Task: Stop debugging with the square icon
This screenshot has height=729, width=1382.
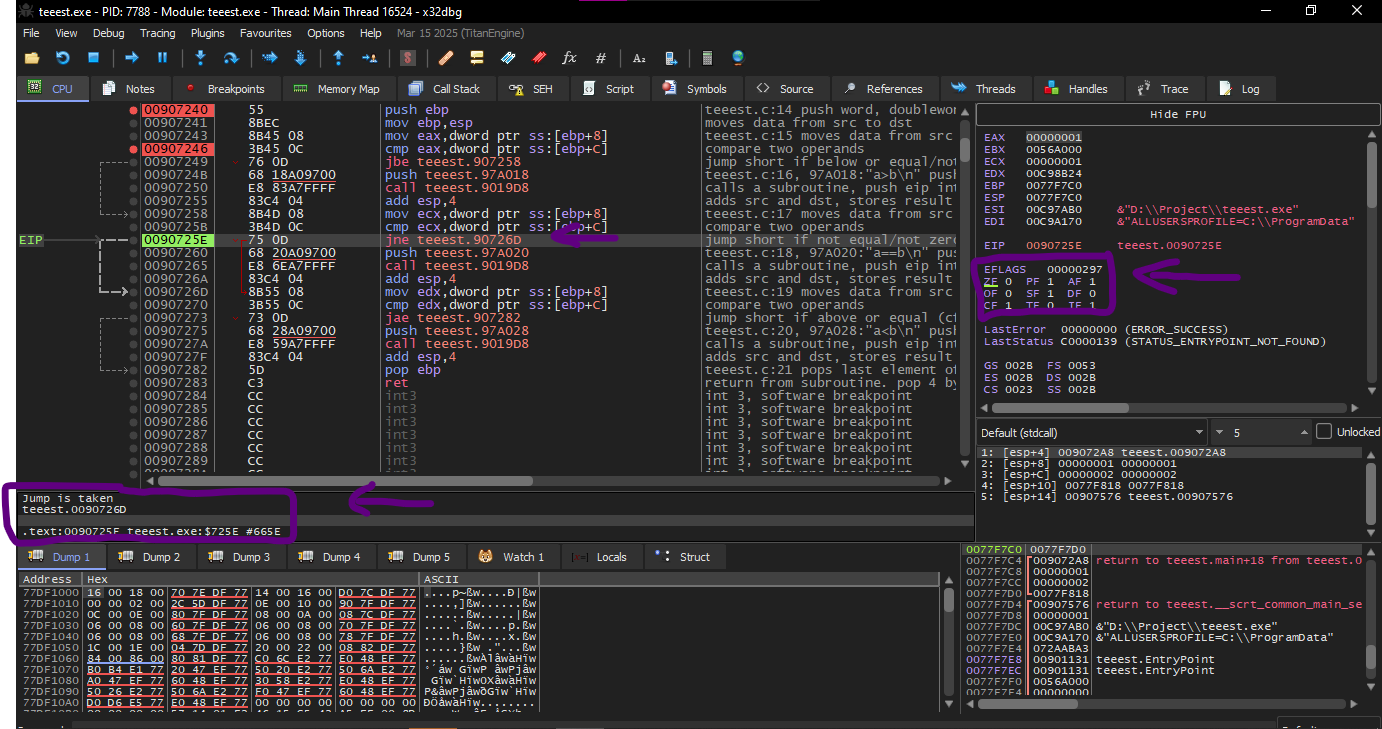Action: click(93, 58)
